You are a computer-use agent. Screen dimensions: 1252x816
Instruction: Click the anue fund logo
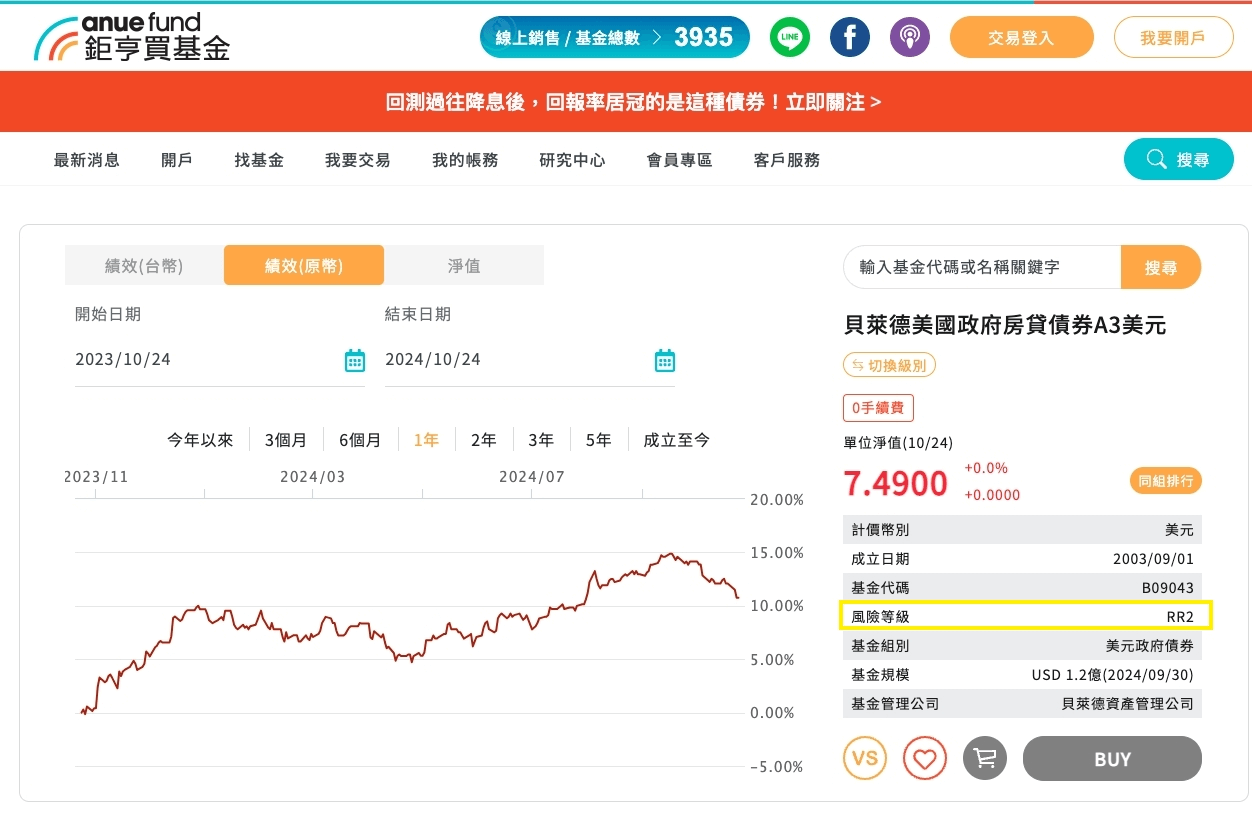click(132, 37)
